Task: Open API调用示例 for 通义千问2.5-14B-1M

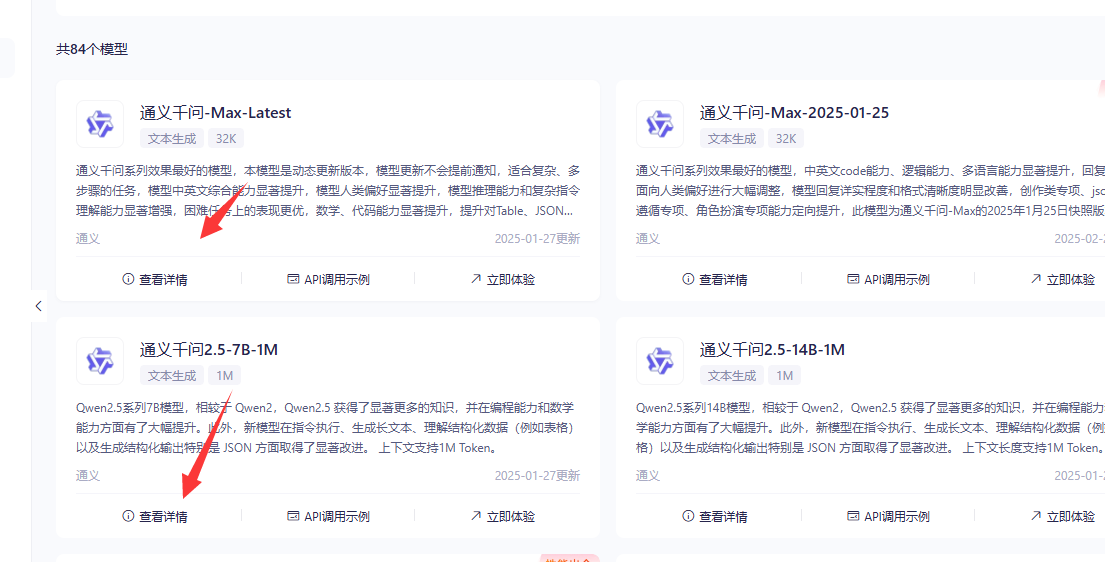Action: (888, 516)
